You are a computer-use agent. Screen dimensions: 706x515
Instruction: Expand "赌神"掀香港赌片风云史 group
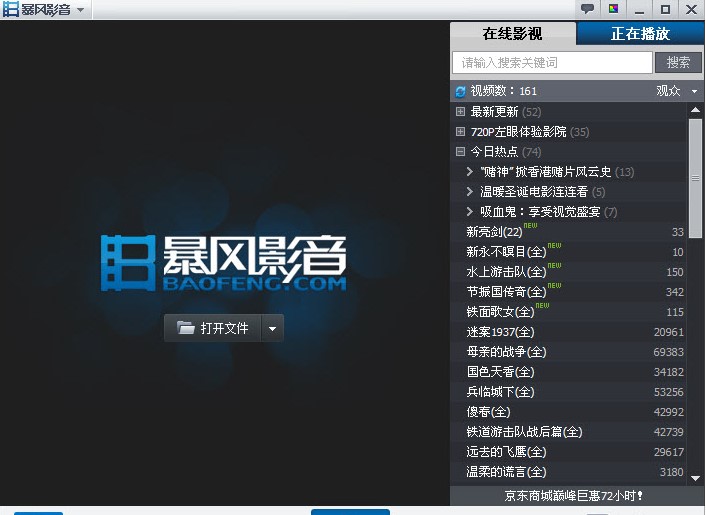[470, 172]
